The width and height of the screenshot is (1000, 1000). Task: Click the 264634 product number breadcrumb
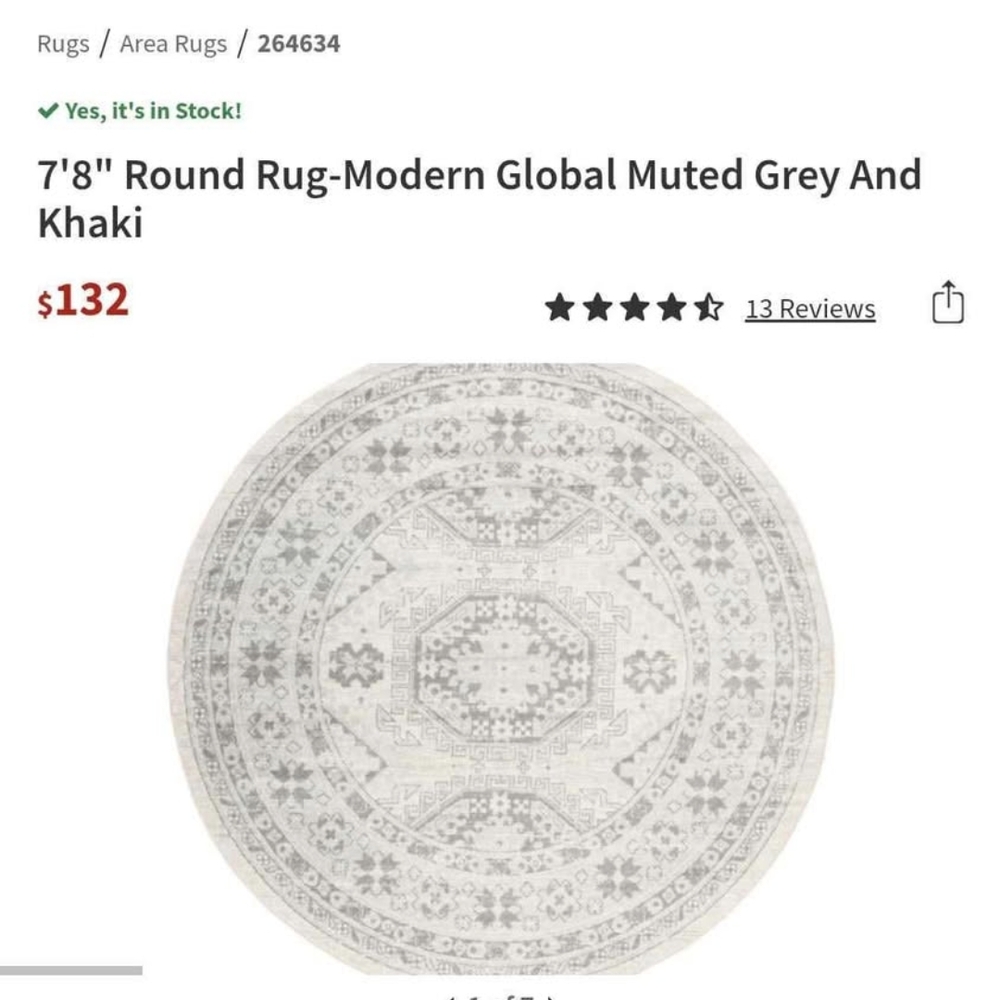click(x=298, y=44)
